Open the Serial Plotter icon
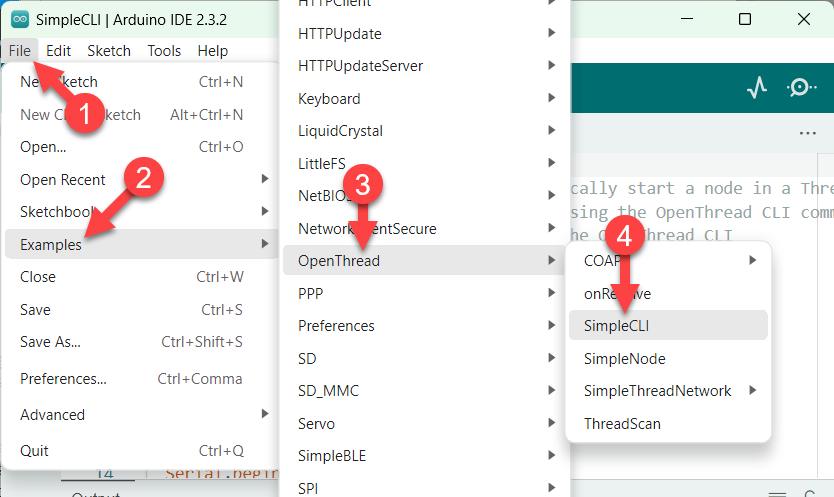This screenshot has height=497, width=834. (x=757, y=88)
